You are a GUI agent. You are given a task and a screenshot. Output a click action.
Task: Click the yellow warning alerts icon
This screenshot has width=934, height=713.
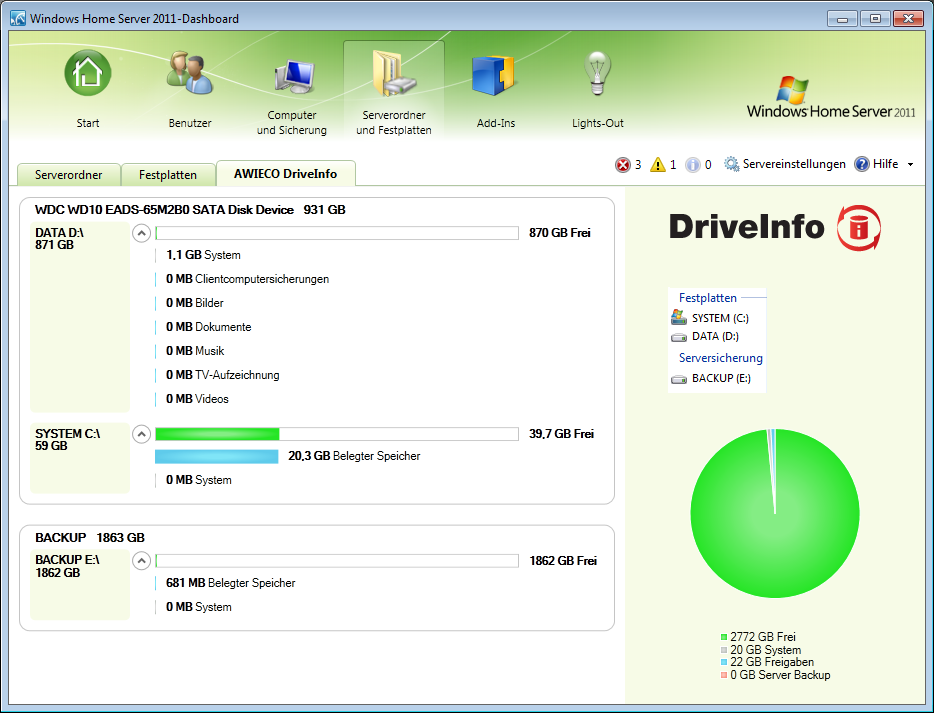click(658, 164)
